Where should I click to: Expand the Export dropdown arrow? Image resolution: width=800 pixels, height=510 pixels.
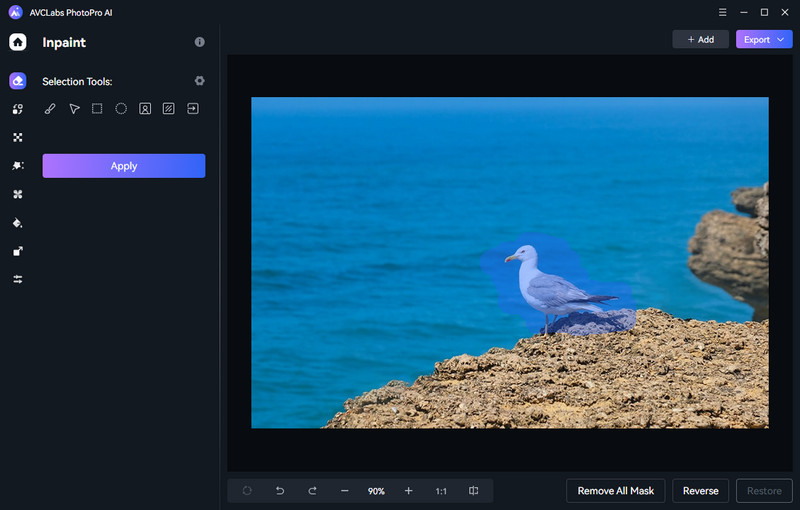(781, 39)
